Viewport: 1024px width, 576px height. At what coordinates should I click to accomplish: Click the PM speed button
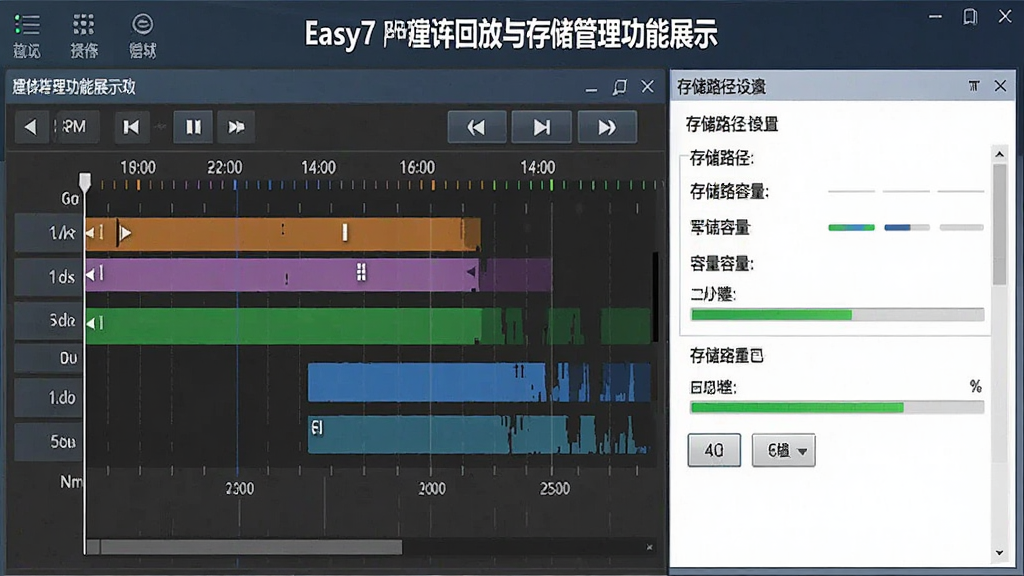76,127
